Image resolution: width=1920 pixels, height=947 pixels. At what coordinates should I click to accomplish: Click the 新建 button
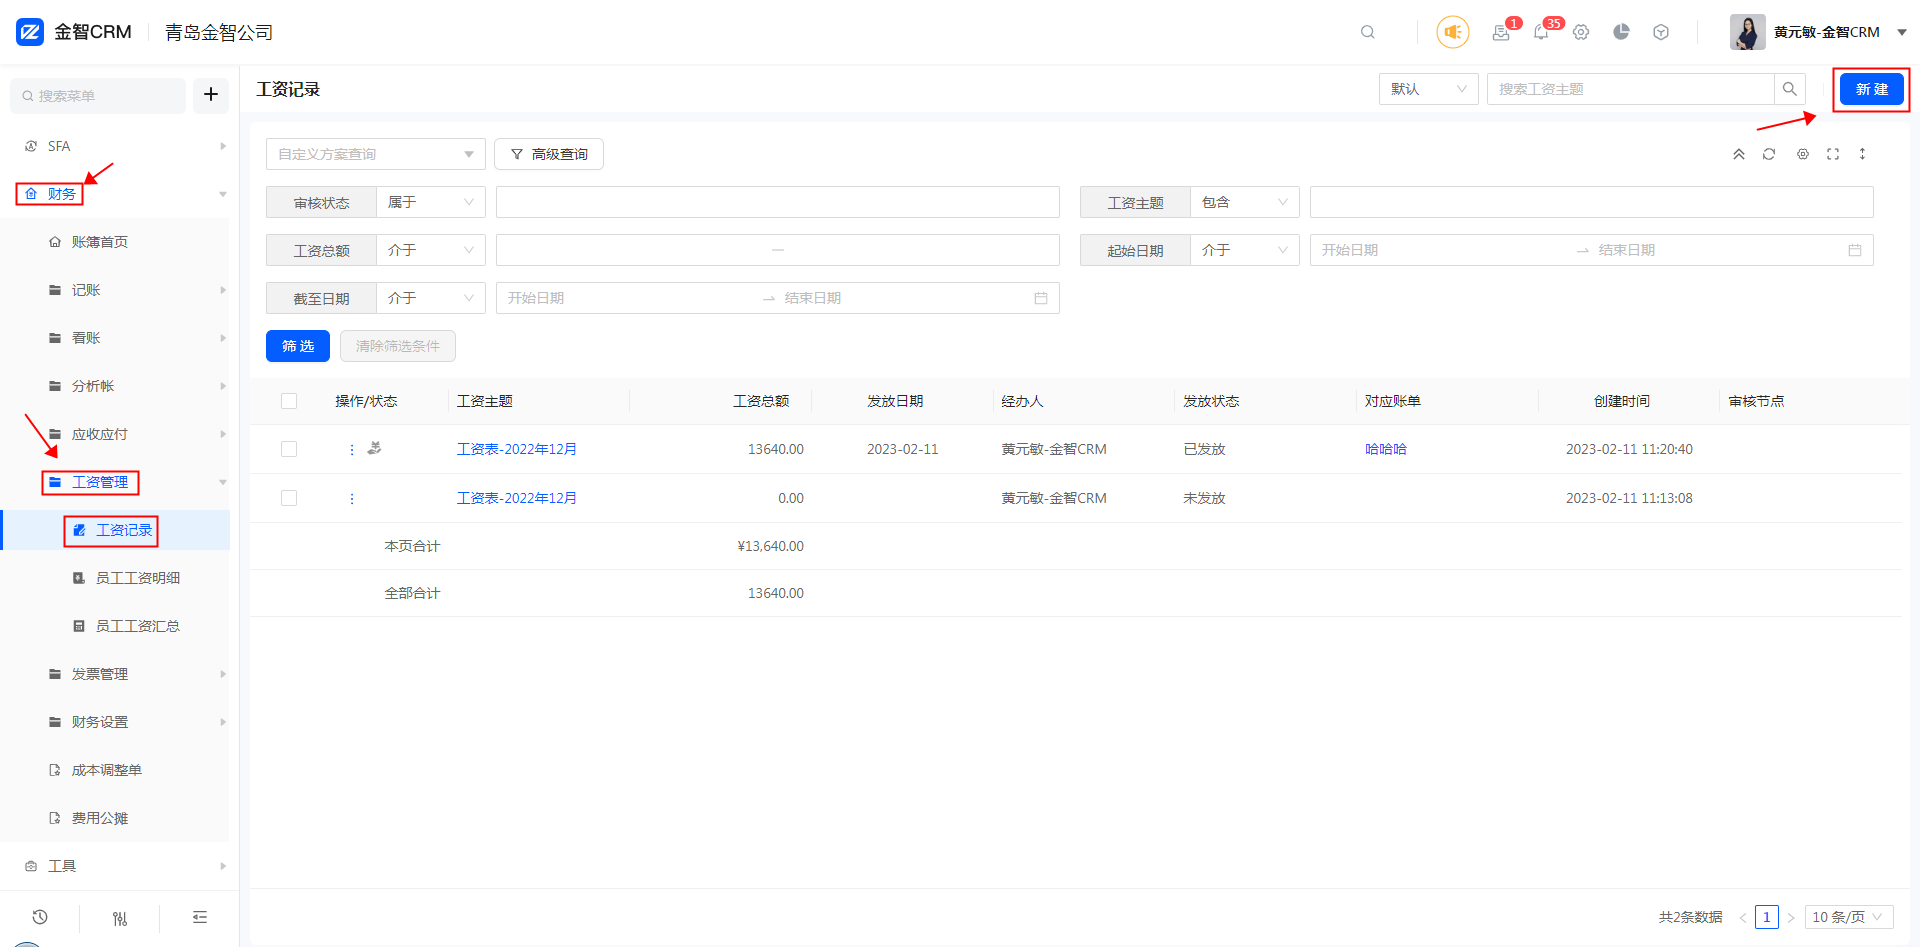point(1872,89)
